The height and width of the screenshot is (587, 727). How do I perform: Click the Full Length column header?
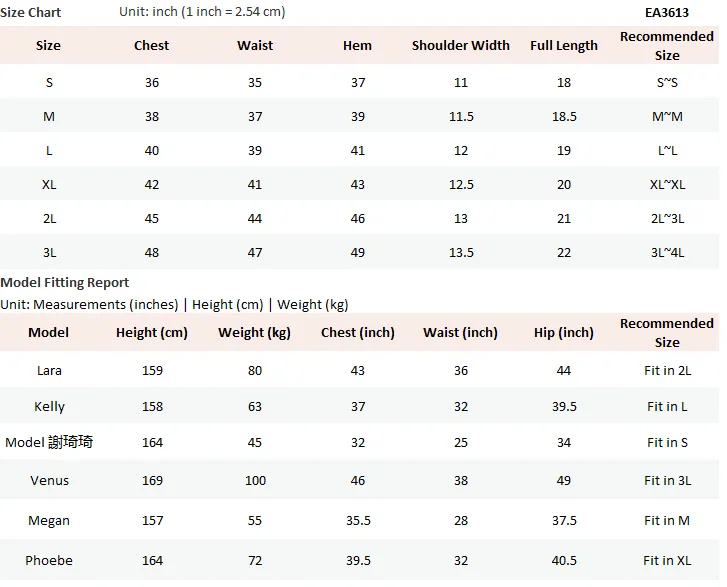pos(564,45)
